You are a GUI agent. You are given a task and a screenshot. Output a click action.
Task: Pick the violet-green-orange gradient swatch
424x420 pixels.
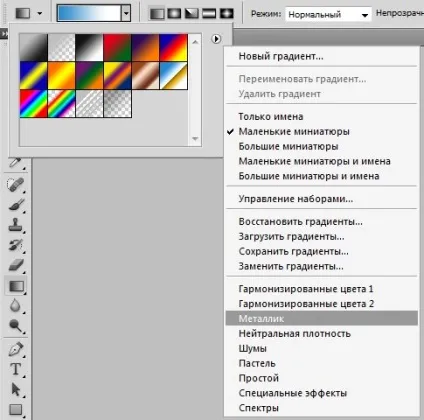pos(90,75)
